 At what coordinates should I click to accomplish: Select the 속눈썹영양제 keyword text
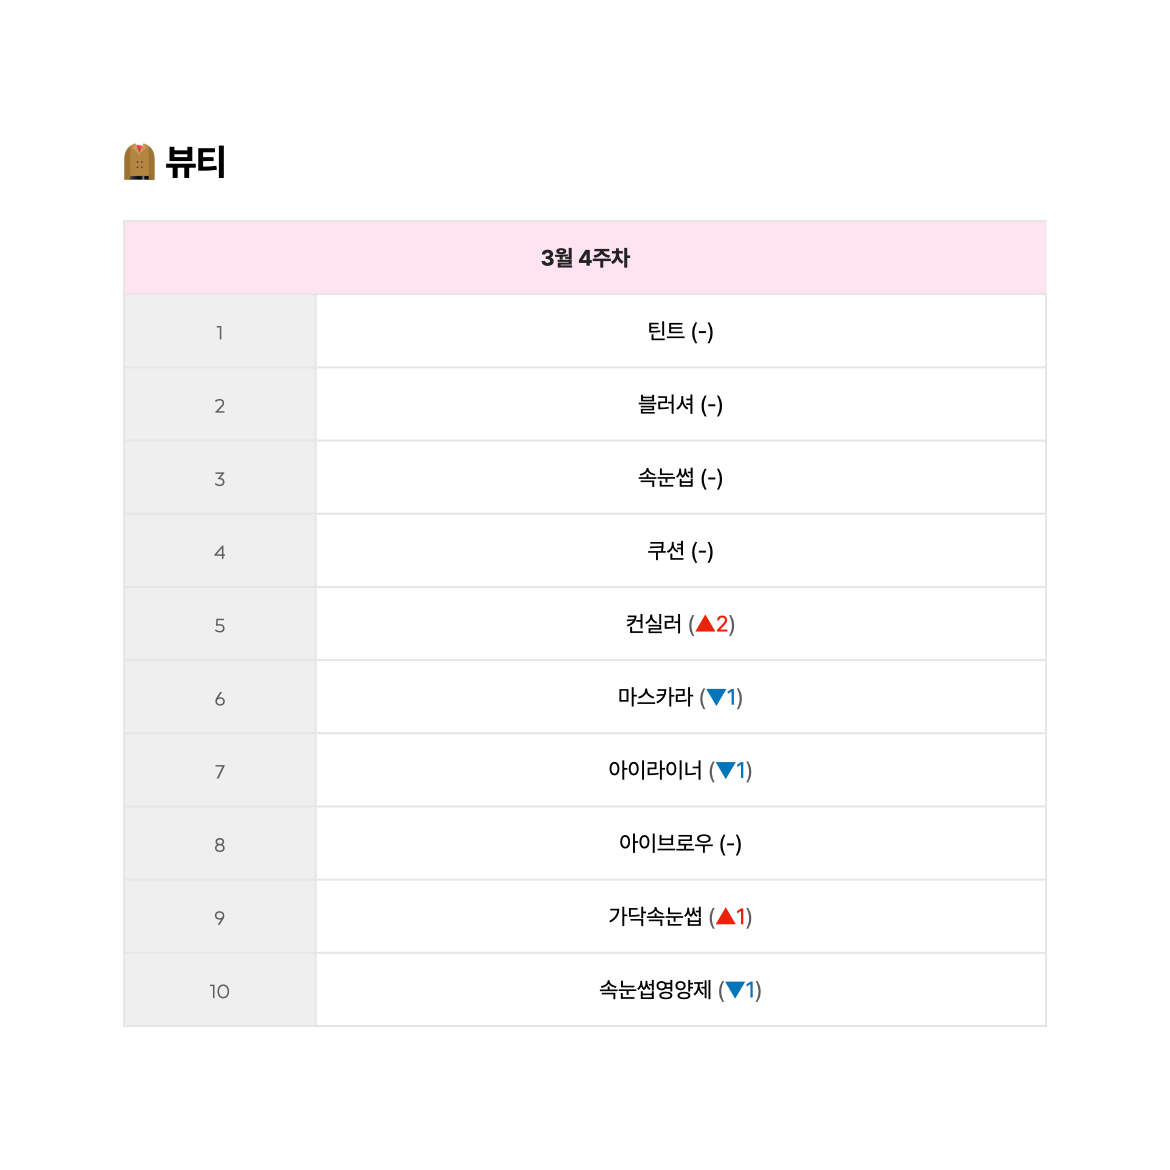[x=655, y=989]
